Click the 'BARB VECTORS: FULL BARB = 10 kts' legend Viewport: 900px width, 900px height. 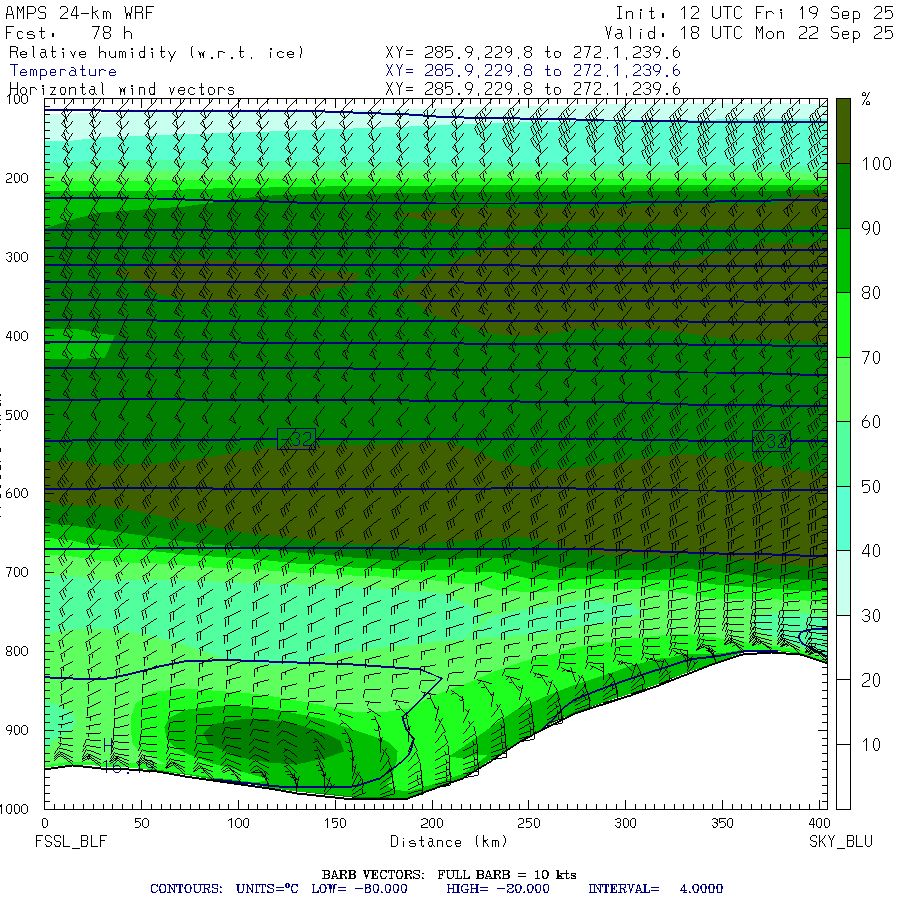449,875
